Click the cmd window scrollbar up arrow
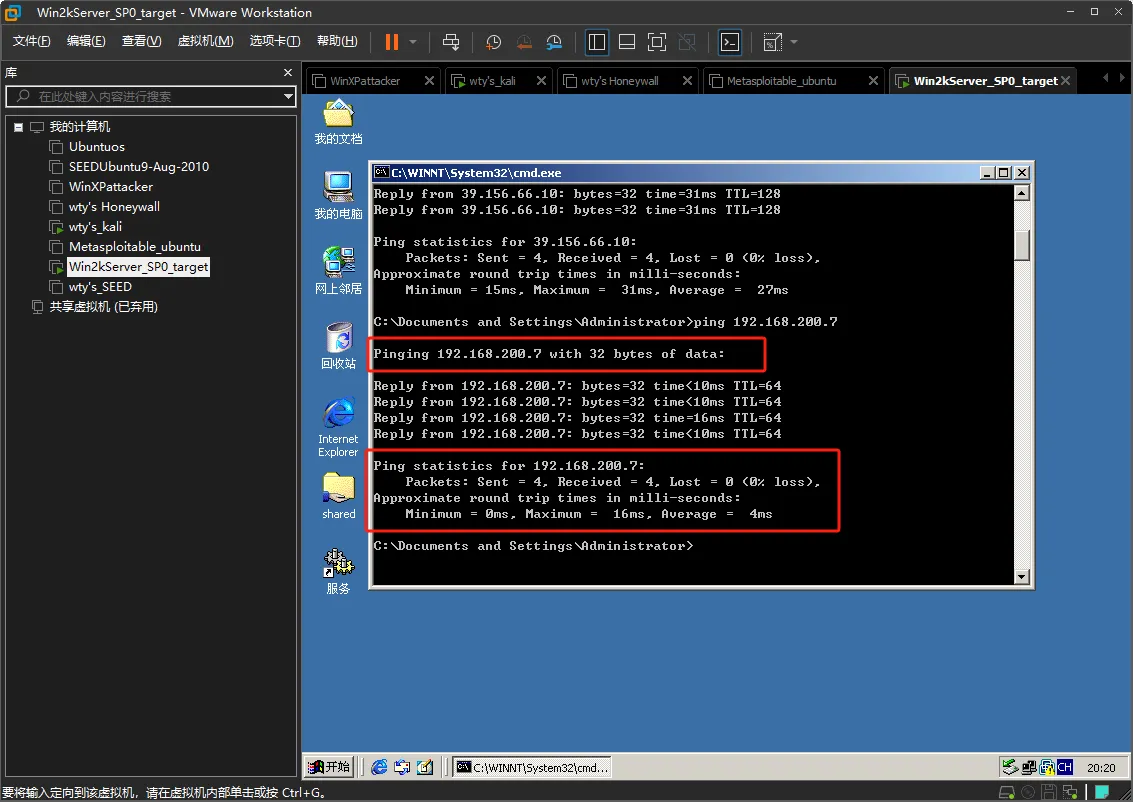Viewport: 1133px width, 802px height. 1022,193
